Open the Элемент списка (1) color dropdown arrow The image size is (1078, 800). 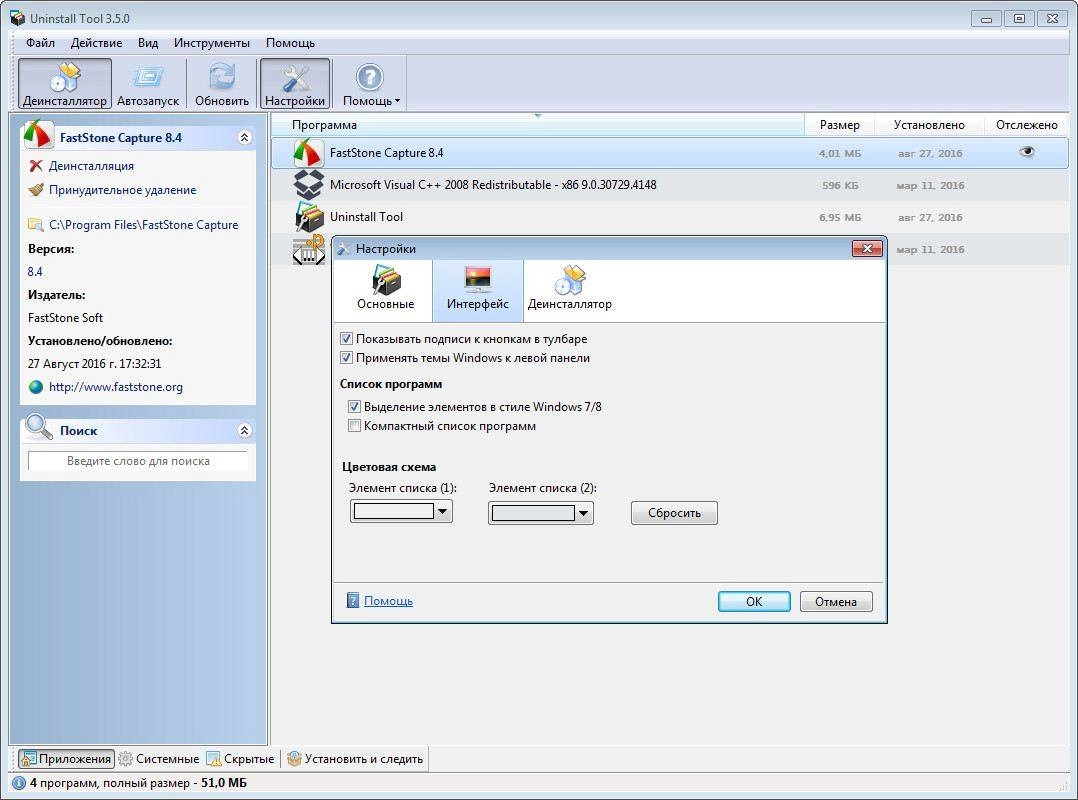tap(443, 511)
